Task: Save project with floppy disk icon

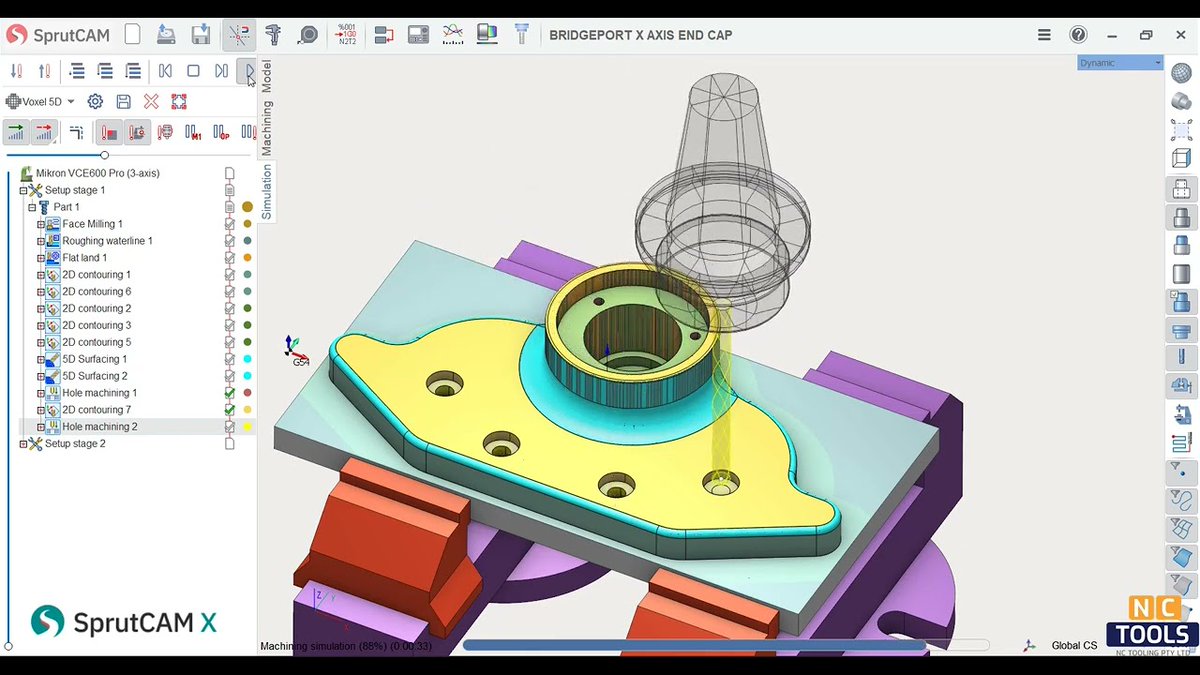Action: tap(201, 35)
